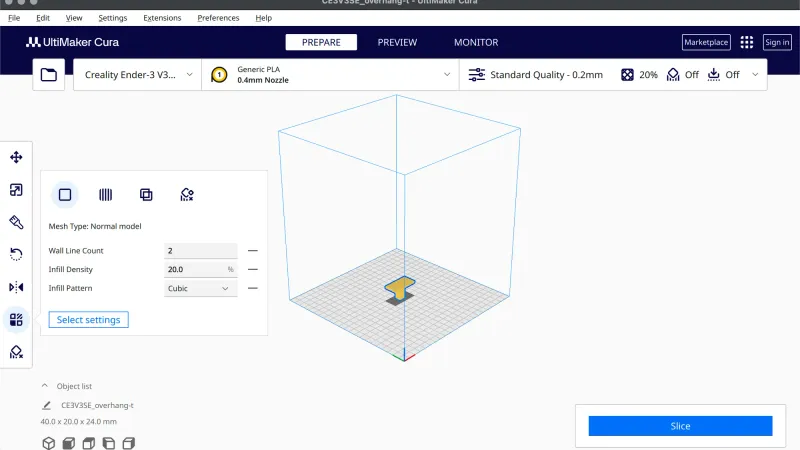Open the application switcher grid icon
The width and height of the screenshot is (800, 450).
[746, 42]
